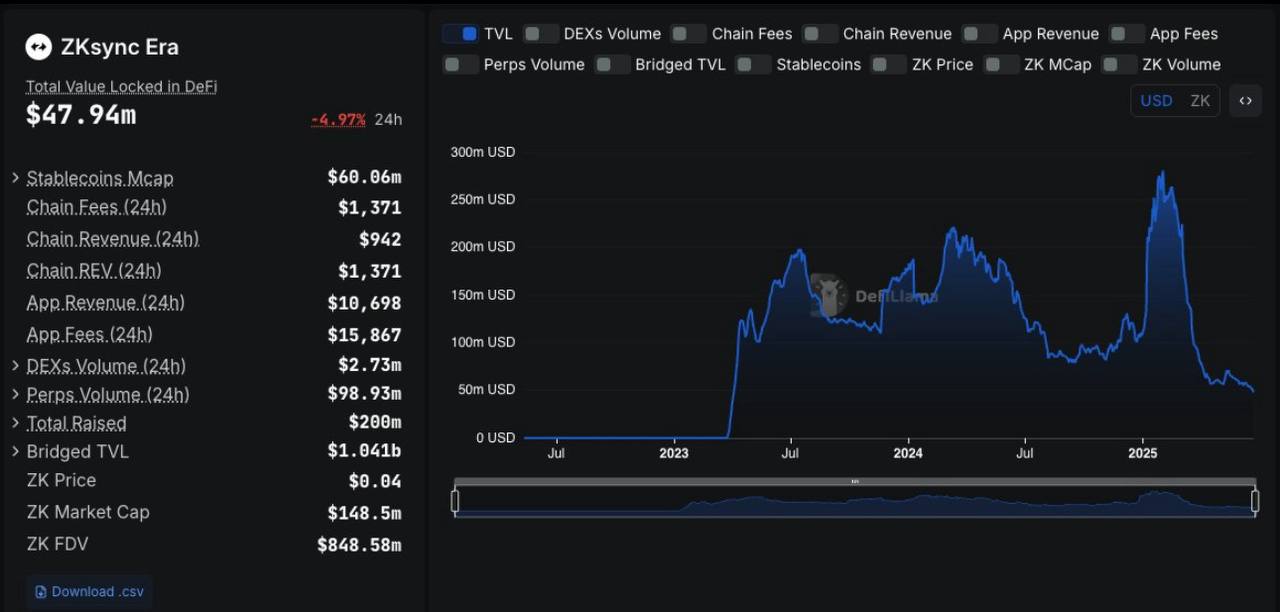The image size is (1280, 612).
Task: Select the USD denomination tab
Action: pos(1156,100)
